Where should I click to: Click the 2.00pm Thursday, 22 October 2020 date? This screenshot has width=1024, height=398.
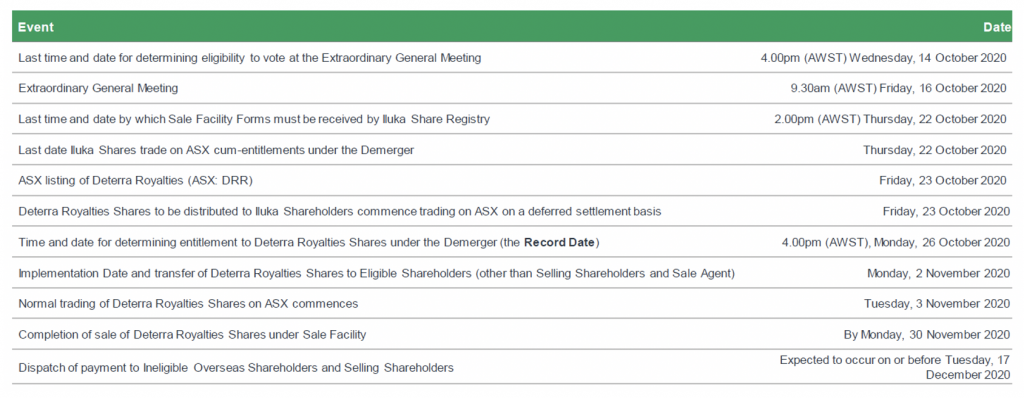tap(890, 119)
